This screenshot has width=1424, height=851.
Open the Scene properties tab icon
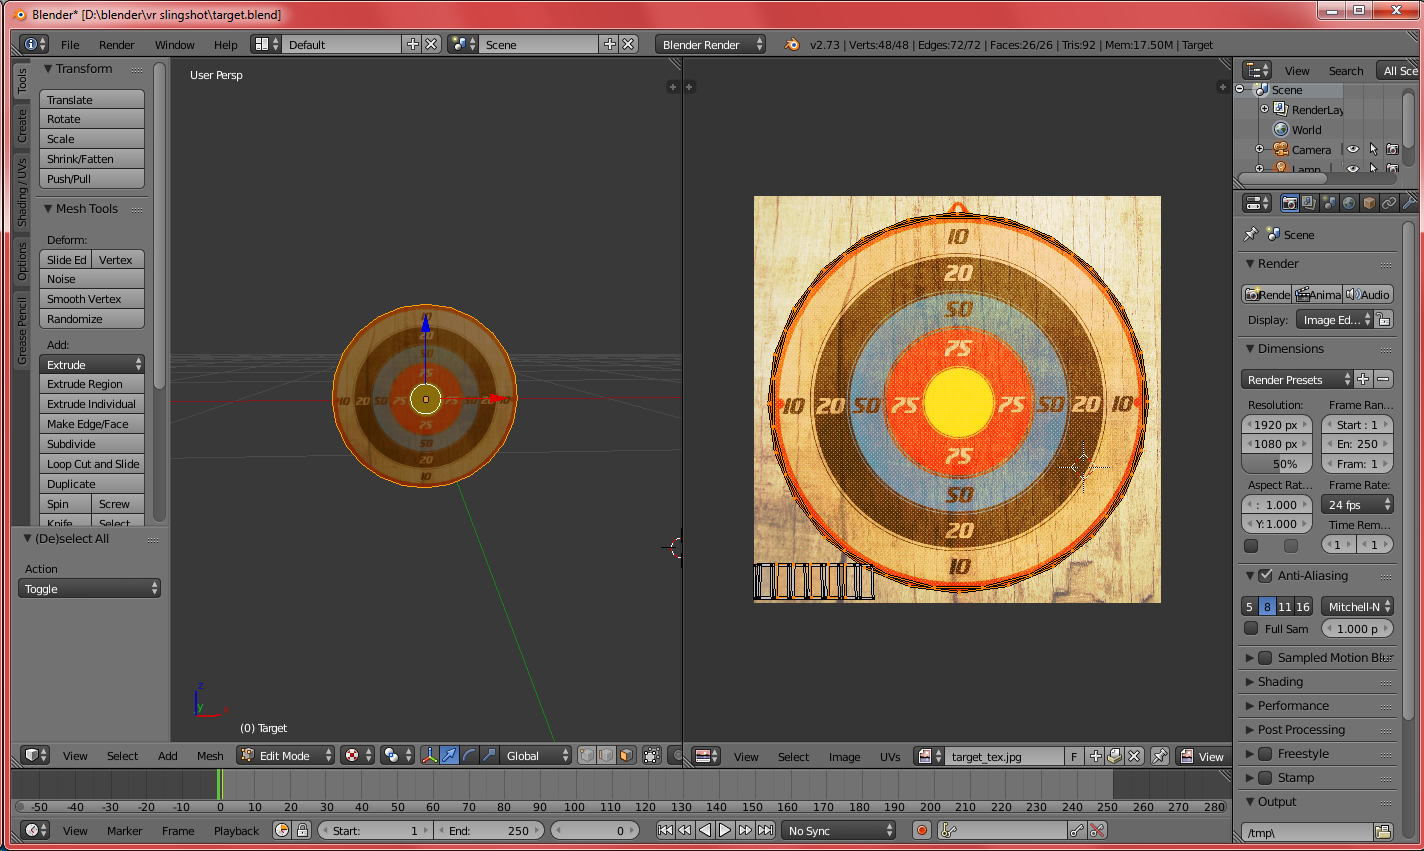tap(1329, 203)
